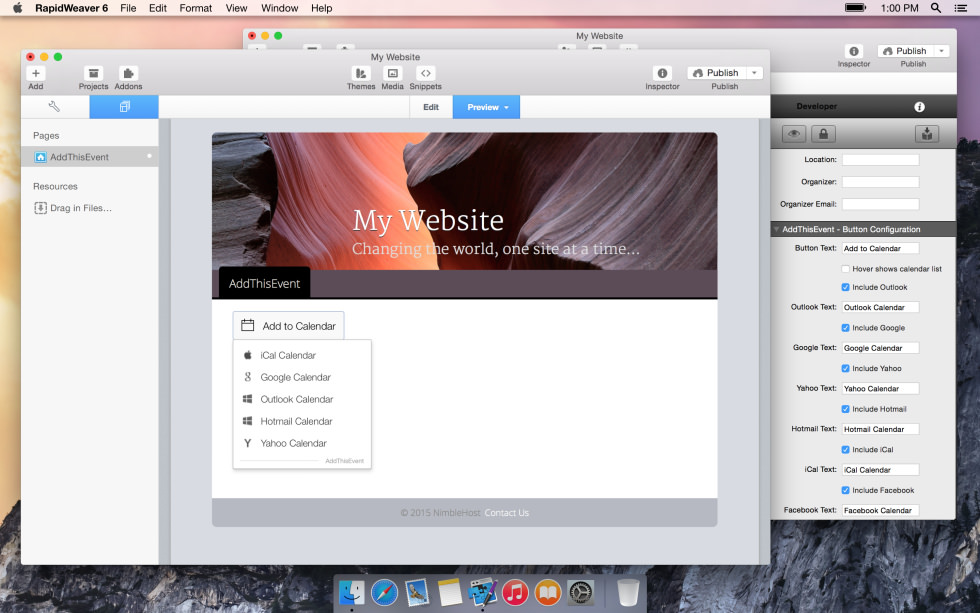Open the Preview dropdown

coord(487,107)
